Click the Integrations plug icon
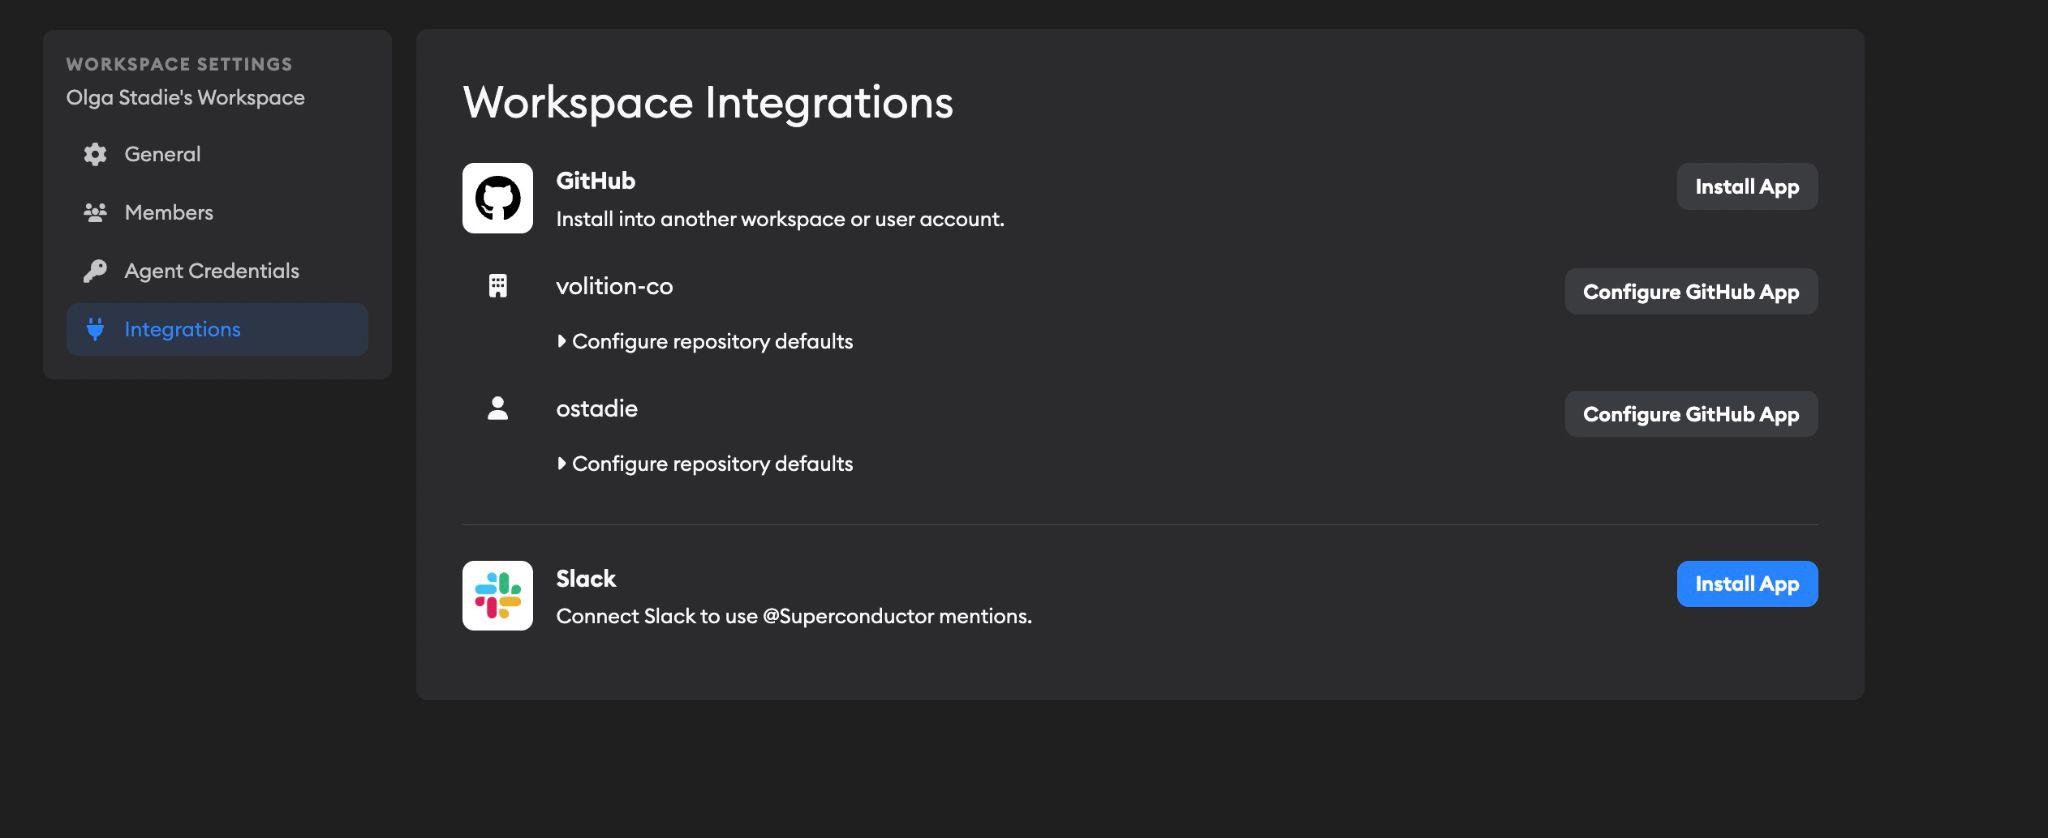This screenshot has width=2048, height=838. pos(95,329)
